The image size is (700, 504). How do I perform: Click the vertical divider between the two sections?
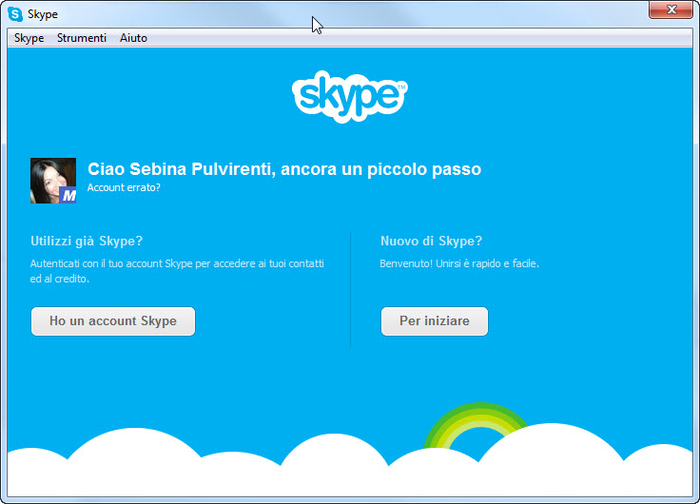point(351,290)
